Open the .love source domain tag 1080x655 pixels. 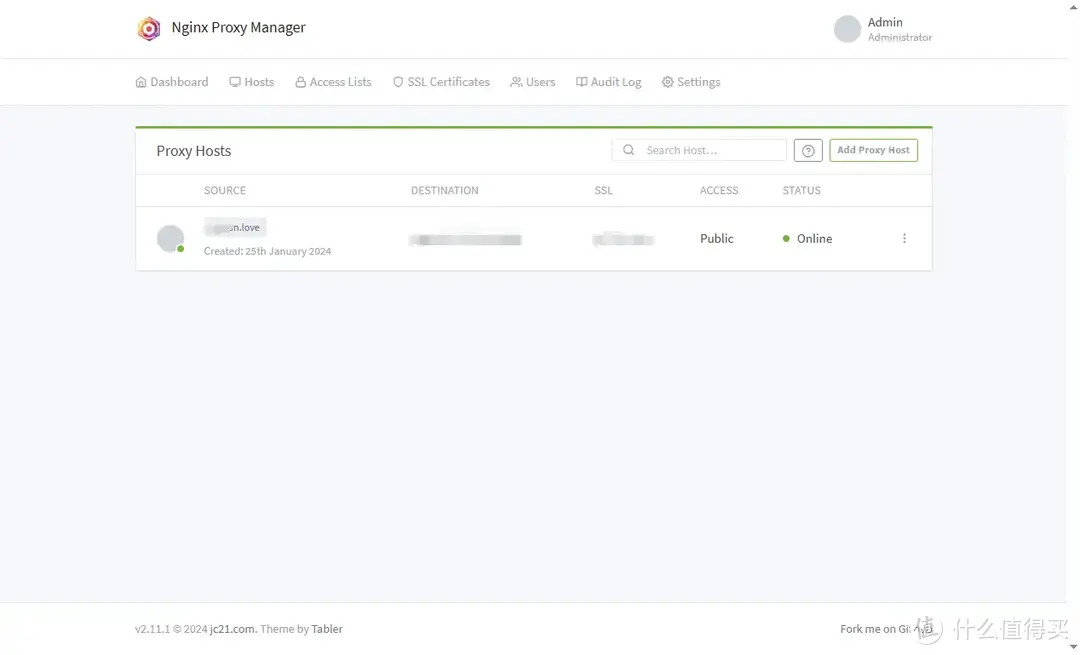tap(235, 227)
